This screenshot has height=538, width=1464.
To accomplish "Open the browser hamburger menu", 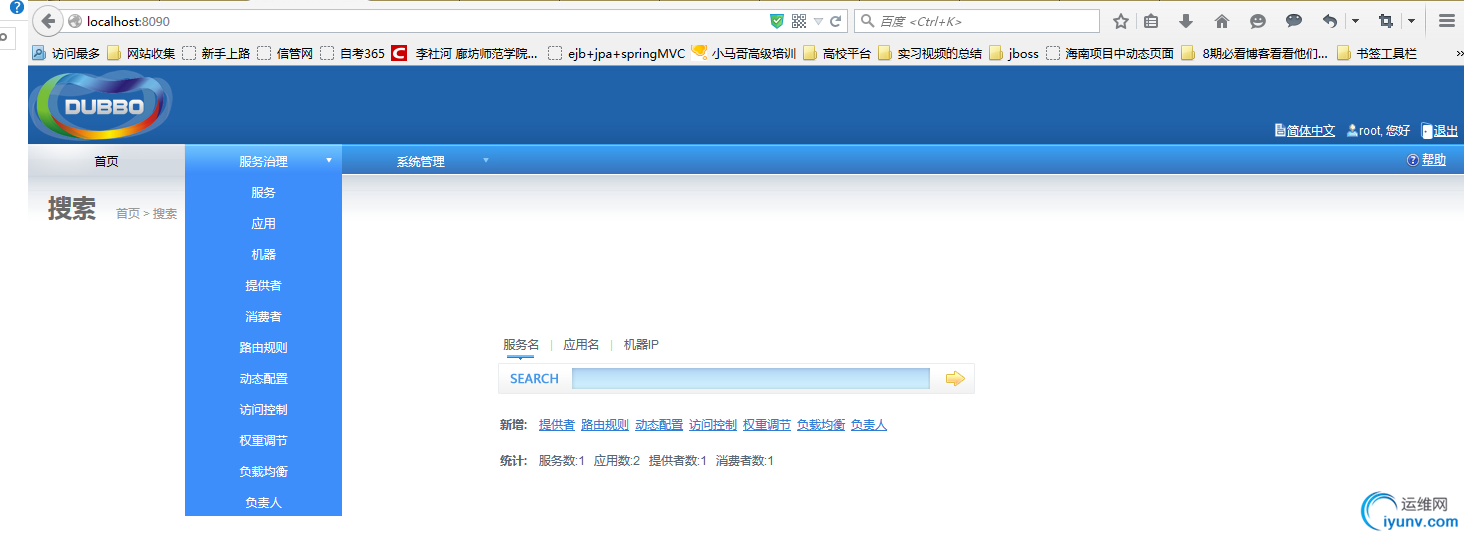I will (1446, 21).
